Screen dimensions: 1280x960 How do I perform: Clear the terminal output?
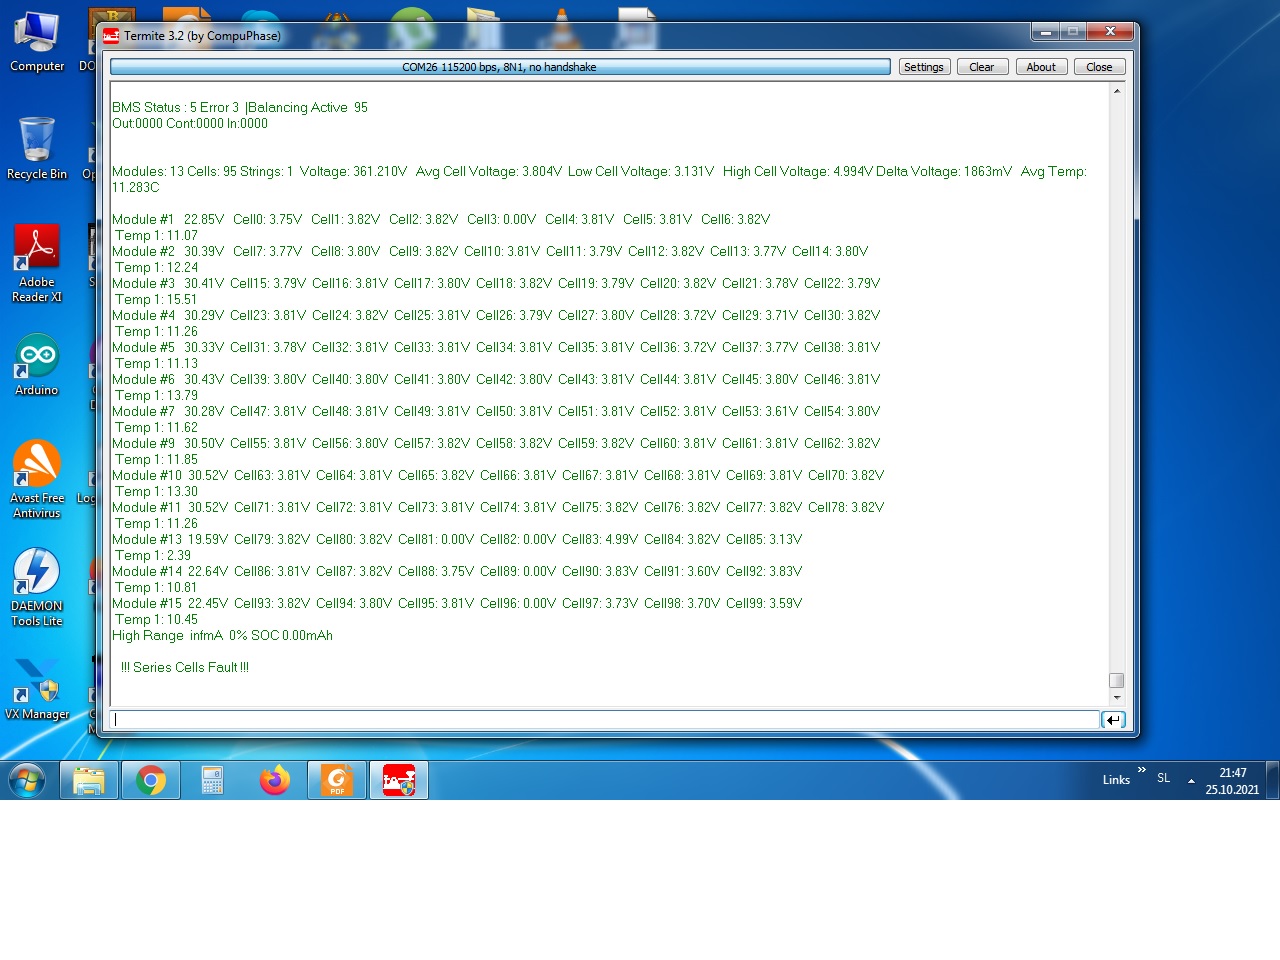(981, 67)
